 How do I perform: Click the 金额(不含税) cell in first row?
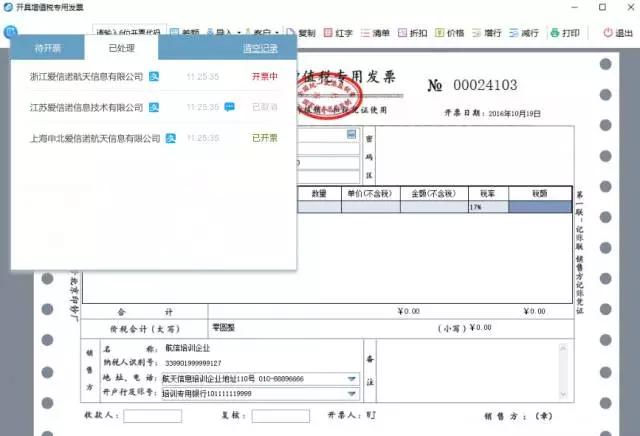point(434,207)
